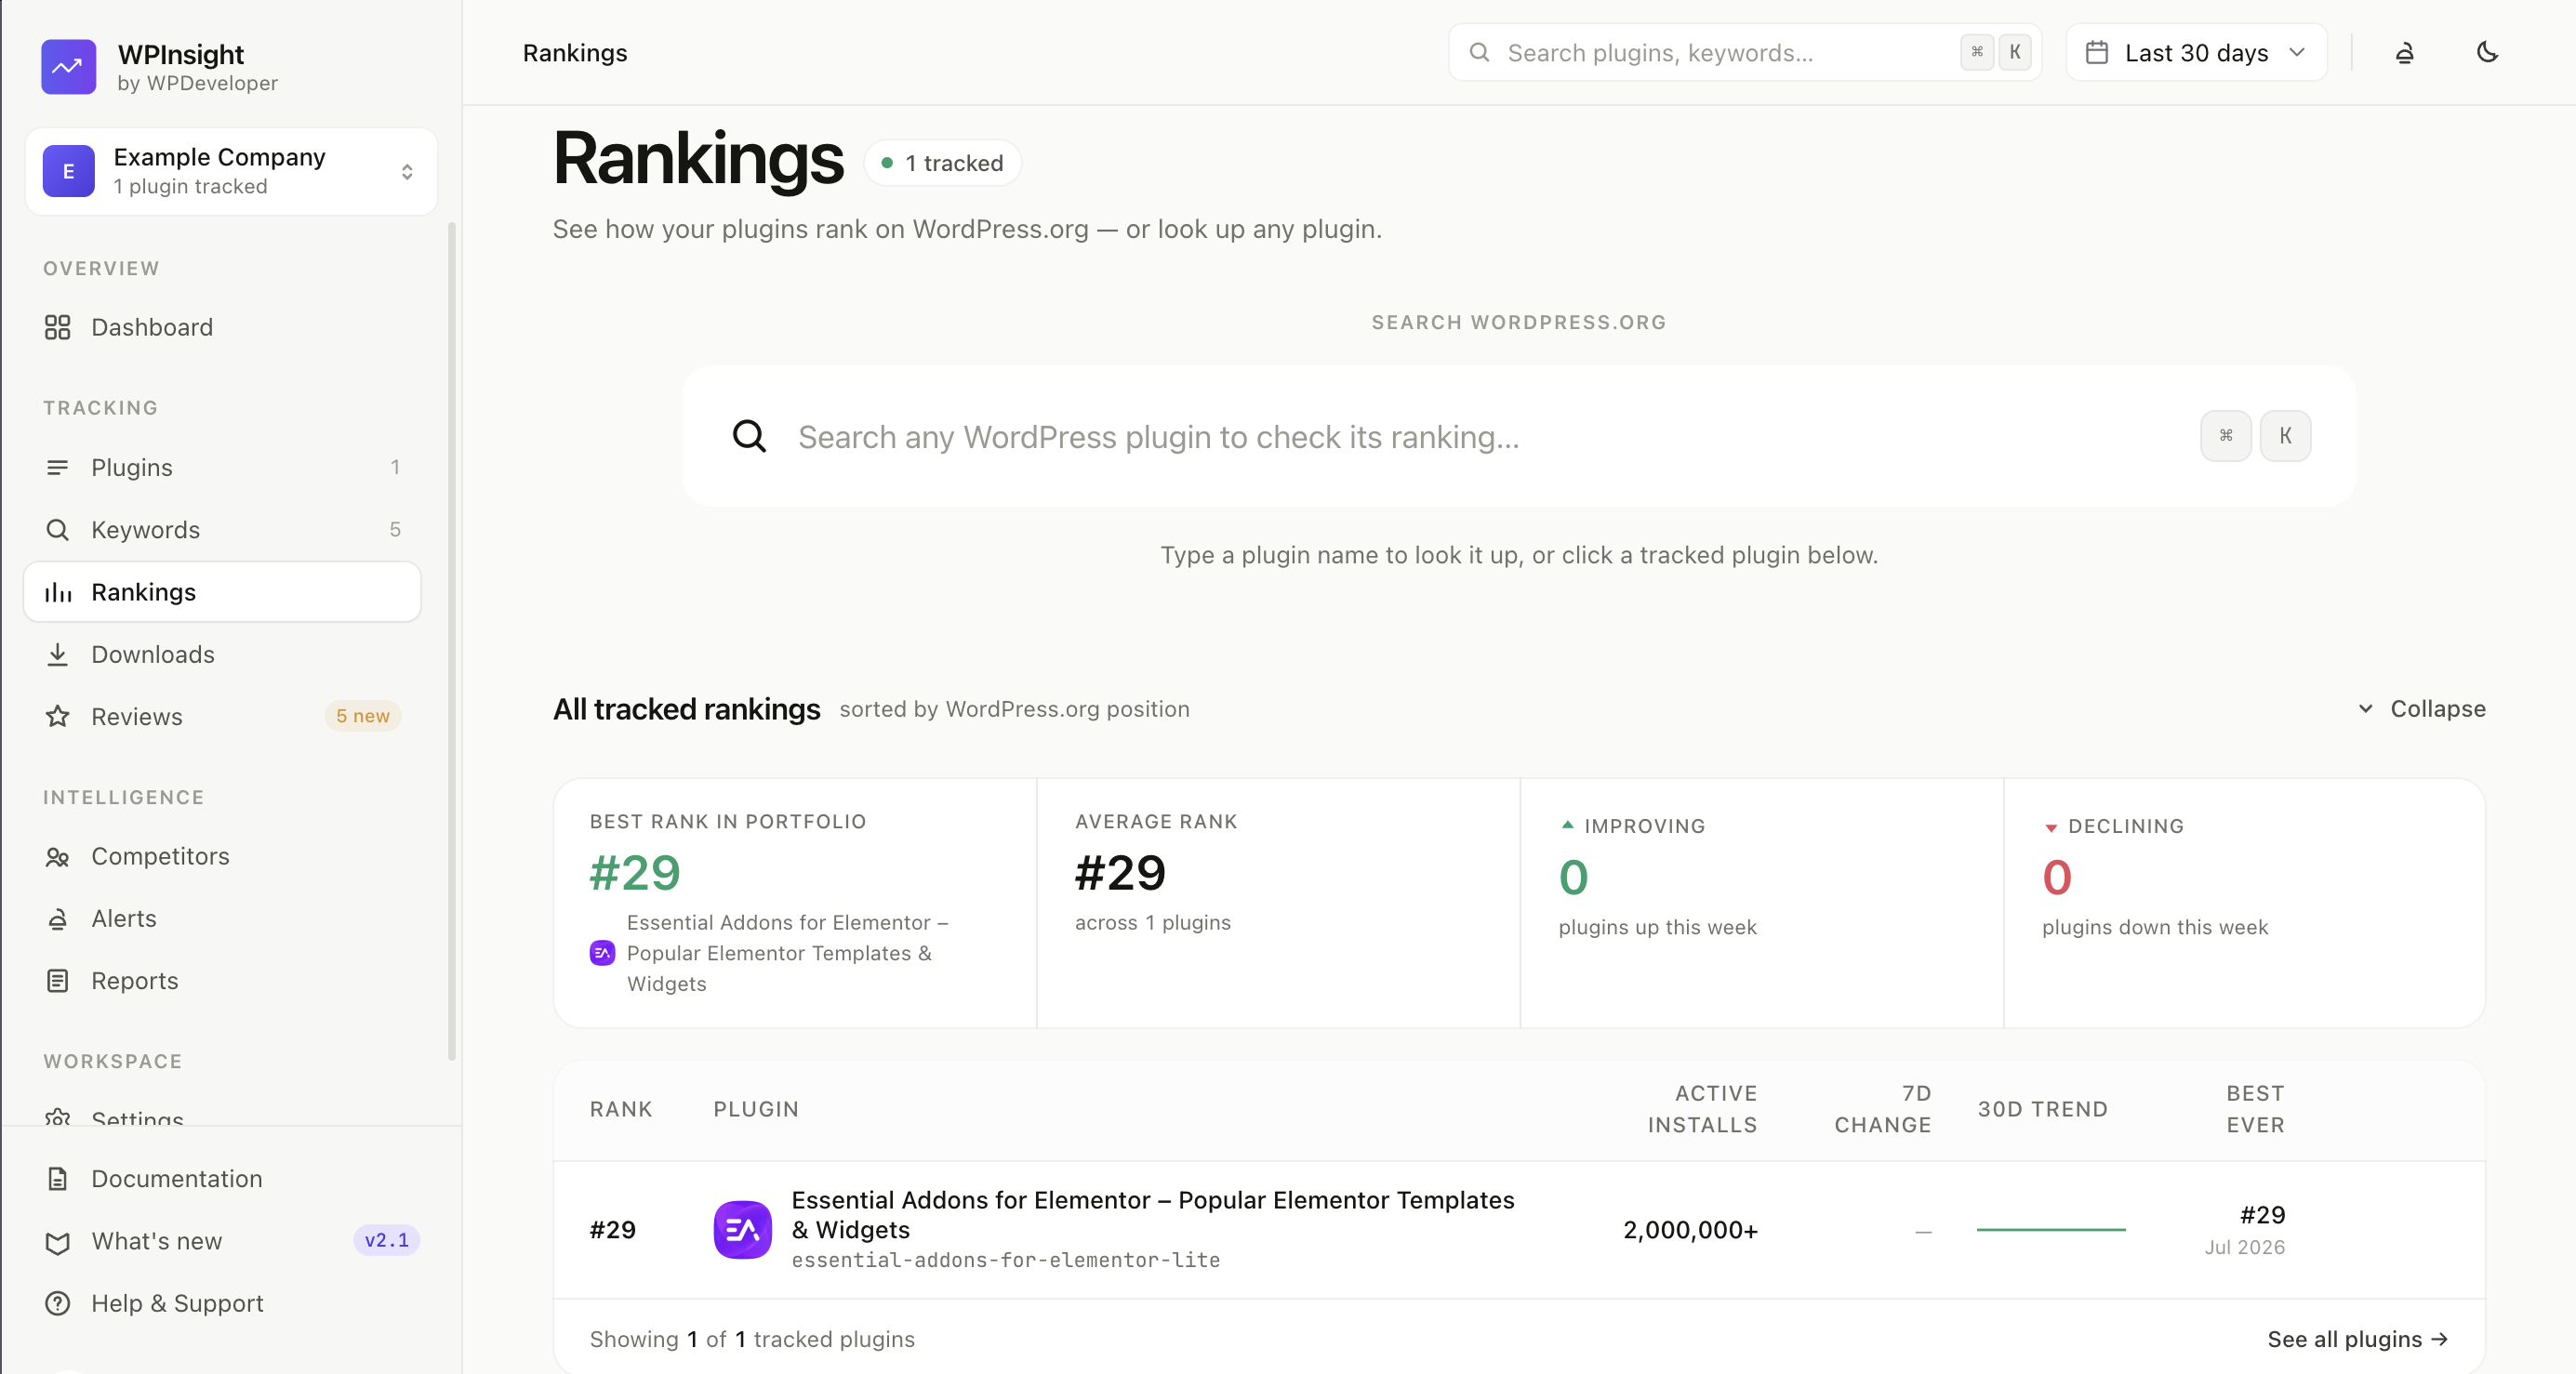The height and width of the screenshot is (1374, 2576).
Task: Click the Dashboard grid icon
Action: 57,327
